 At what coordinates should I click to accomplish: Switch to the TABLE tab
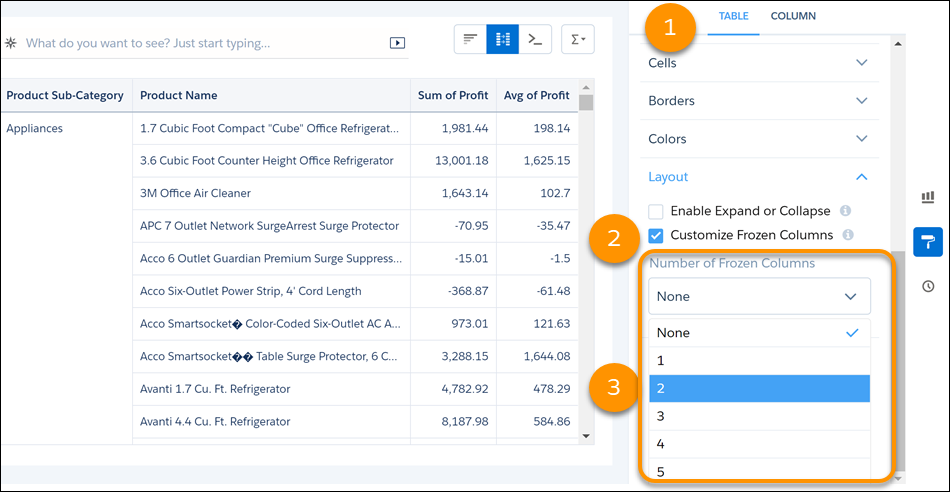point(733,16)
